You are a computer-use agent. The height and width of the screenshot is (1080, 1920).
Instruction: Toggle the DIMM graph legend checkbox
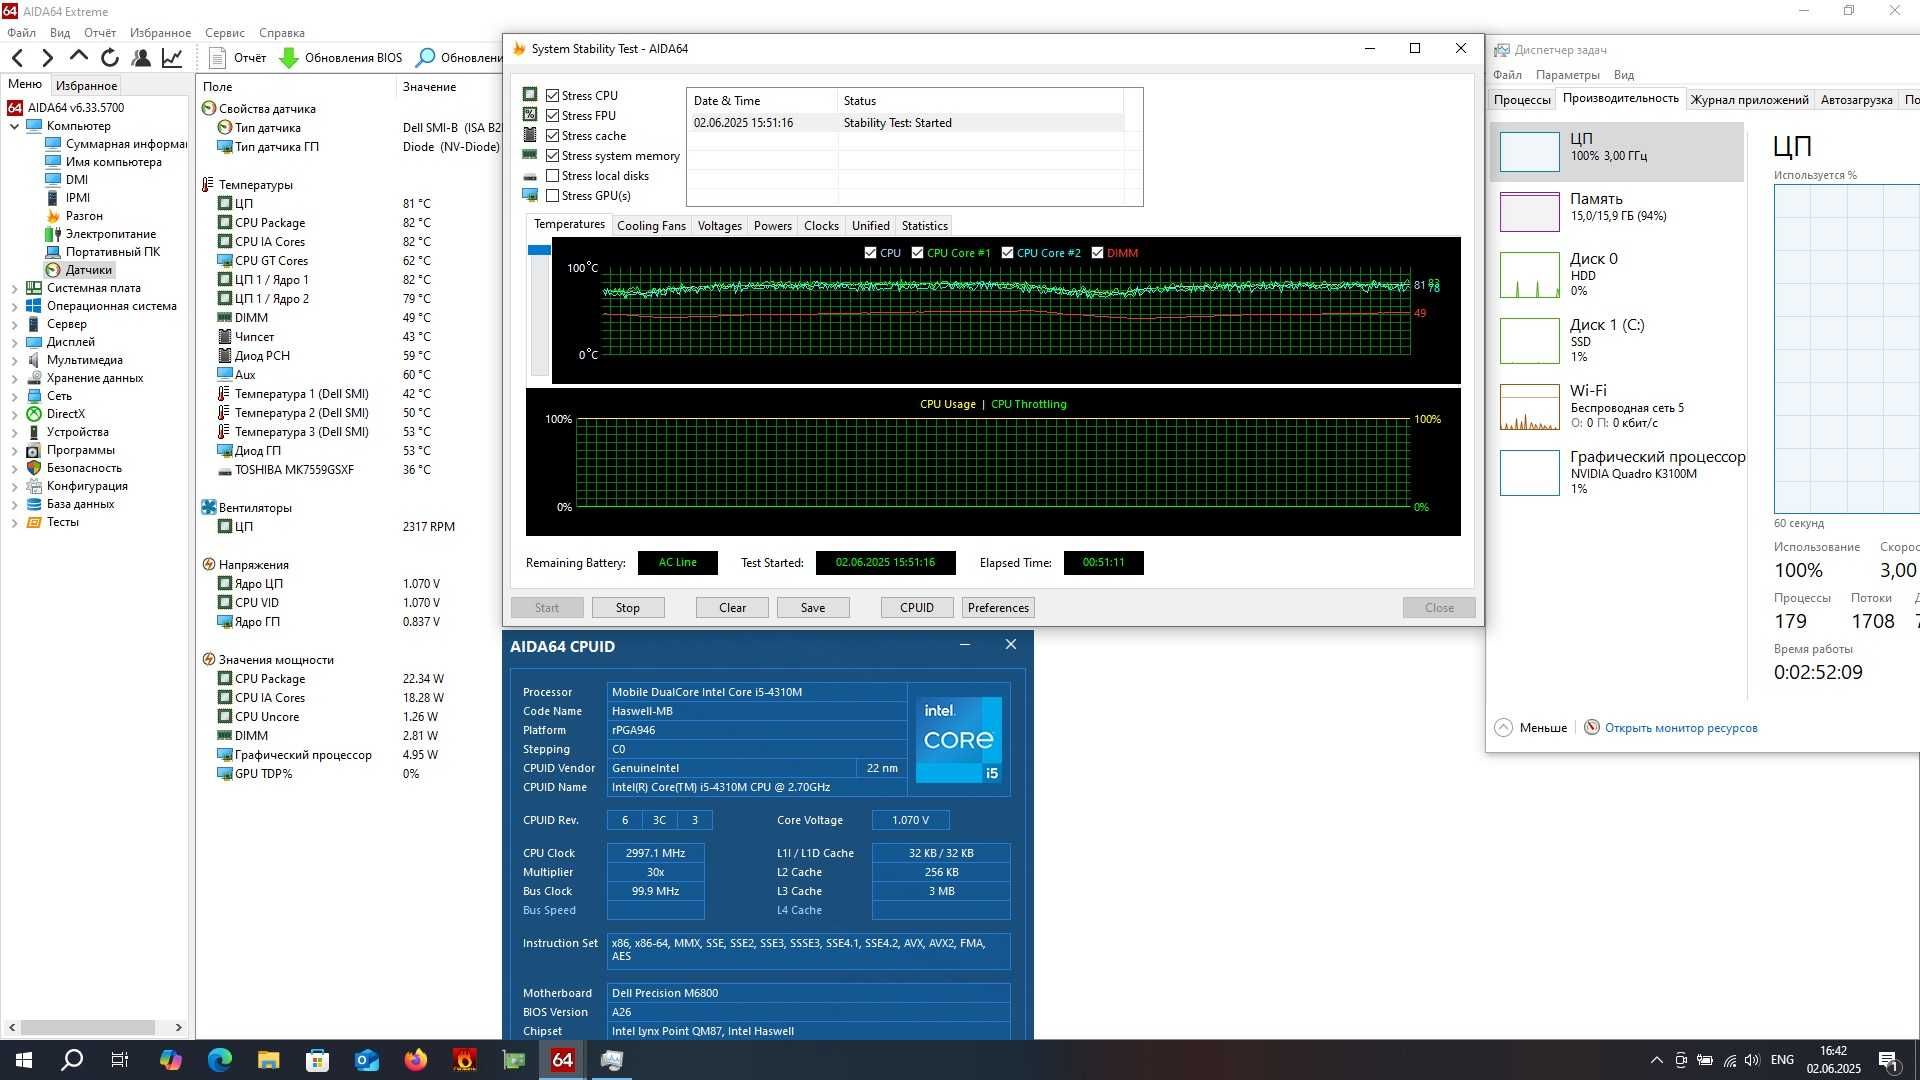(x=1097, y=253)
